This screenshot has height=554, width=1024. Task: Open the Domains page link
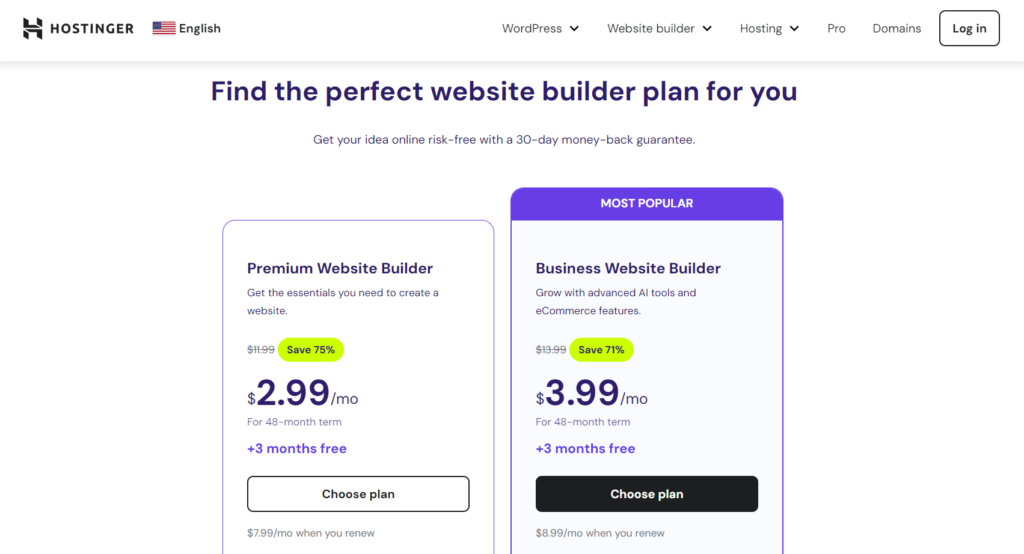897,29
